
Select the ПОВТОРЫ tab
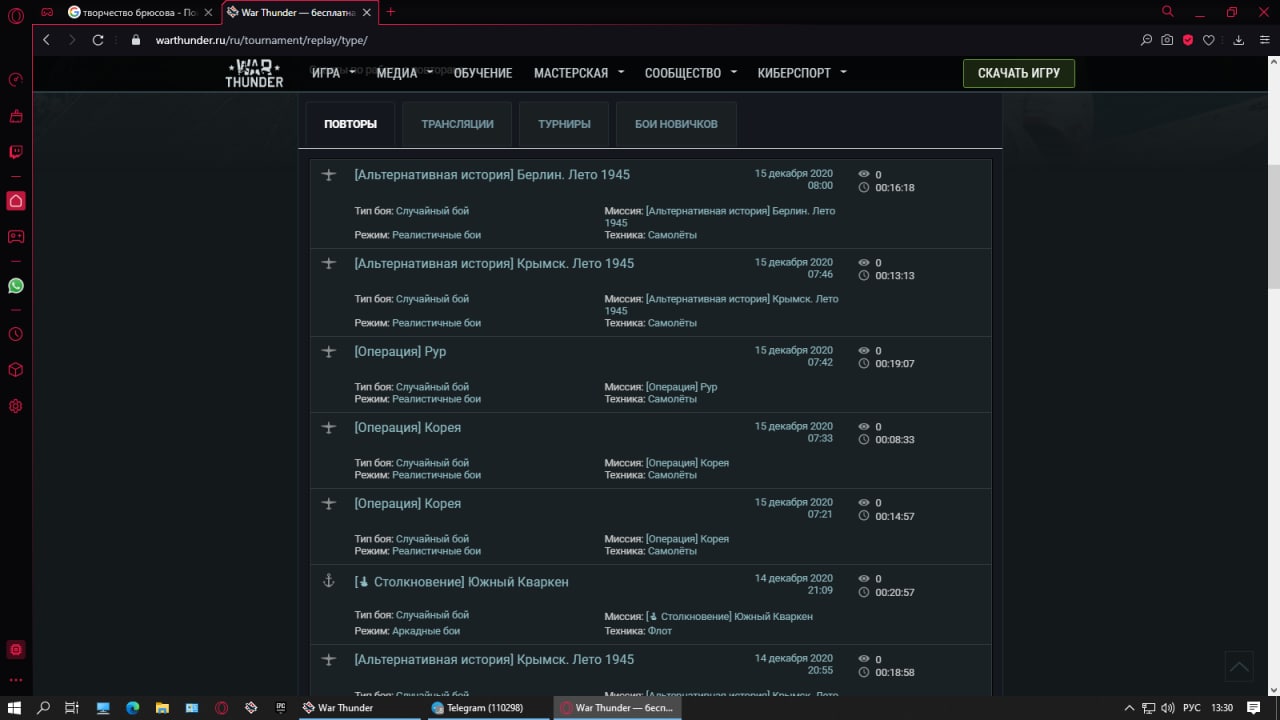(350, 124)
